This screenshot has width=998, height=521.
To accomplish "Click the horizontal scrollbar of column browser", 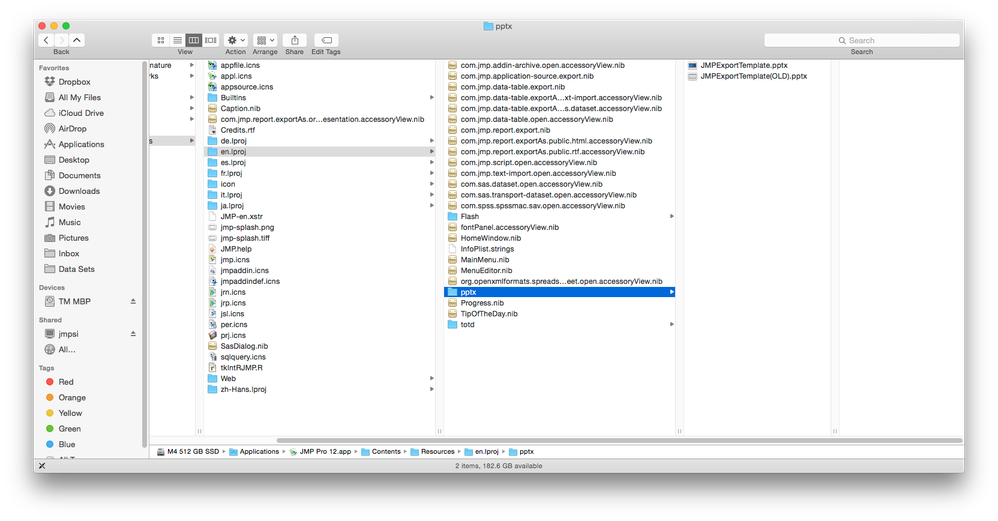I will 619,440.
